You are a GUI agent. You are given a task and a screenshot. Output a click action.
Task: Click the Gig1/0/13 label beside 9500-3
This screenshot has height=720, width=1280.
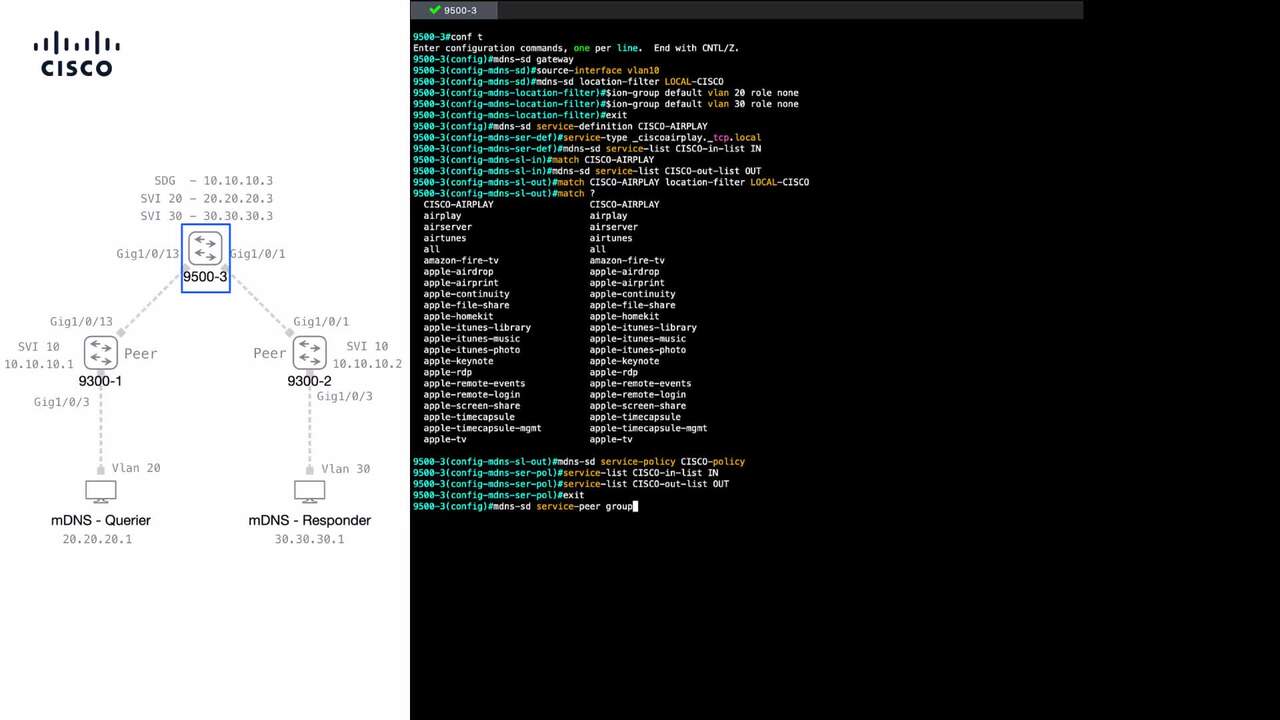(147, 254)
